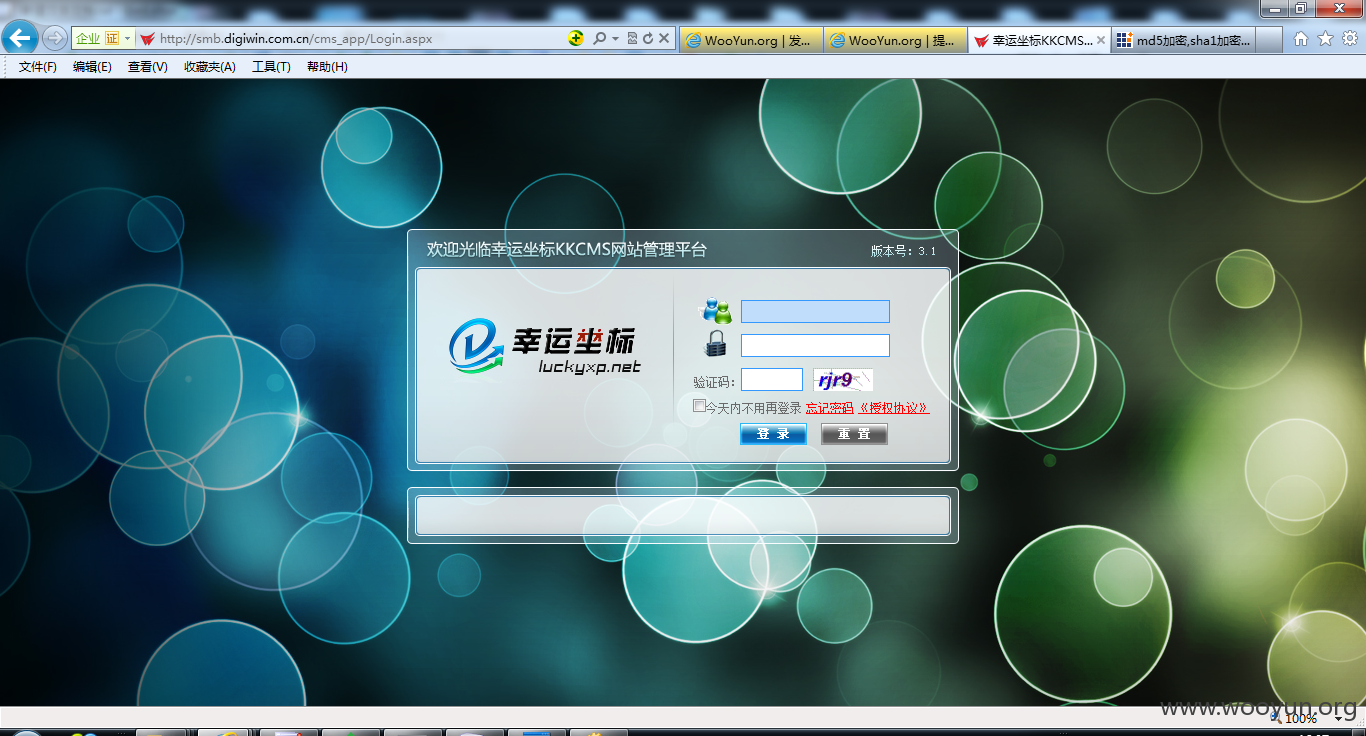The image size is (1366, 736).
Task: Stop loading with the X icon
Action: [x=664, y=38]
